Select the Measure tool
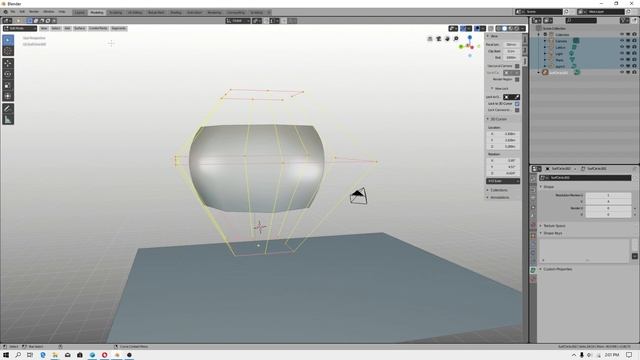The width and height of the screenshot is (640, 360). 8,120
